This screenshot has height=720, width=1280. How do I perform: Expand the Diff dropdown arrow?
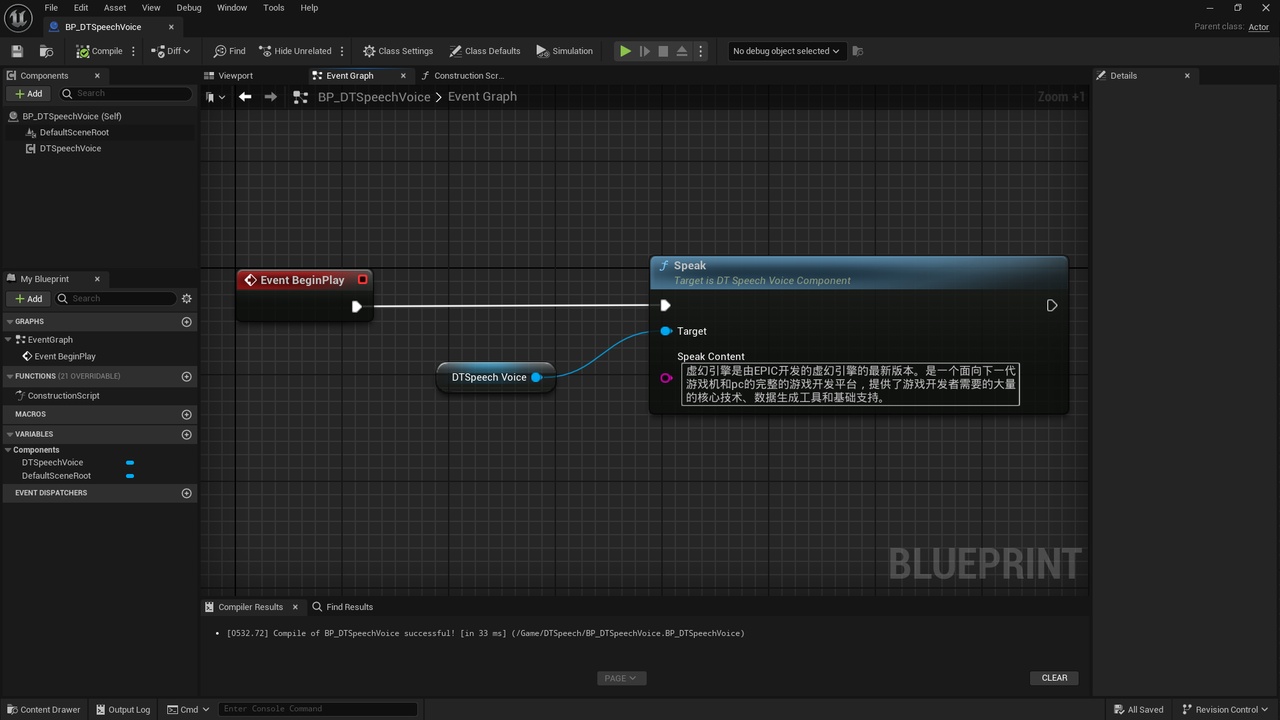186,51
